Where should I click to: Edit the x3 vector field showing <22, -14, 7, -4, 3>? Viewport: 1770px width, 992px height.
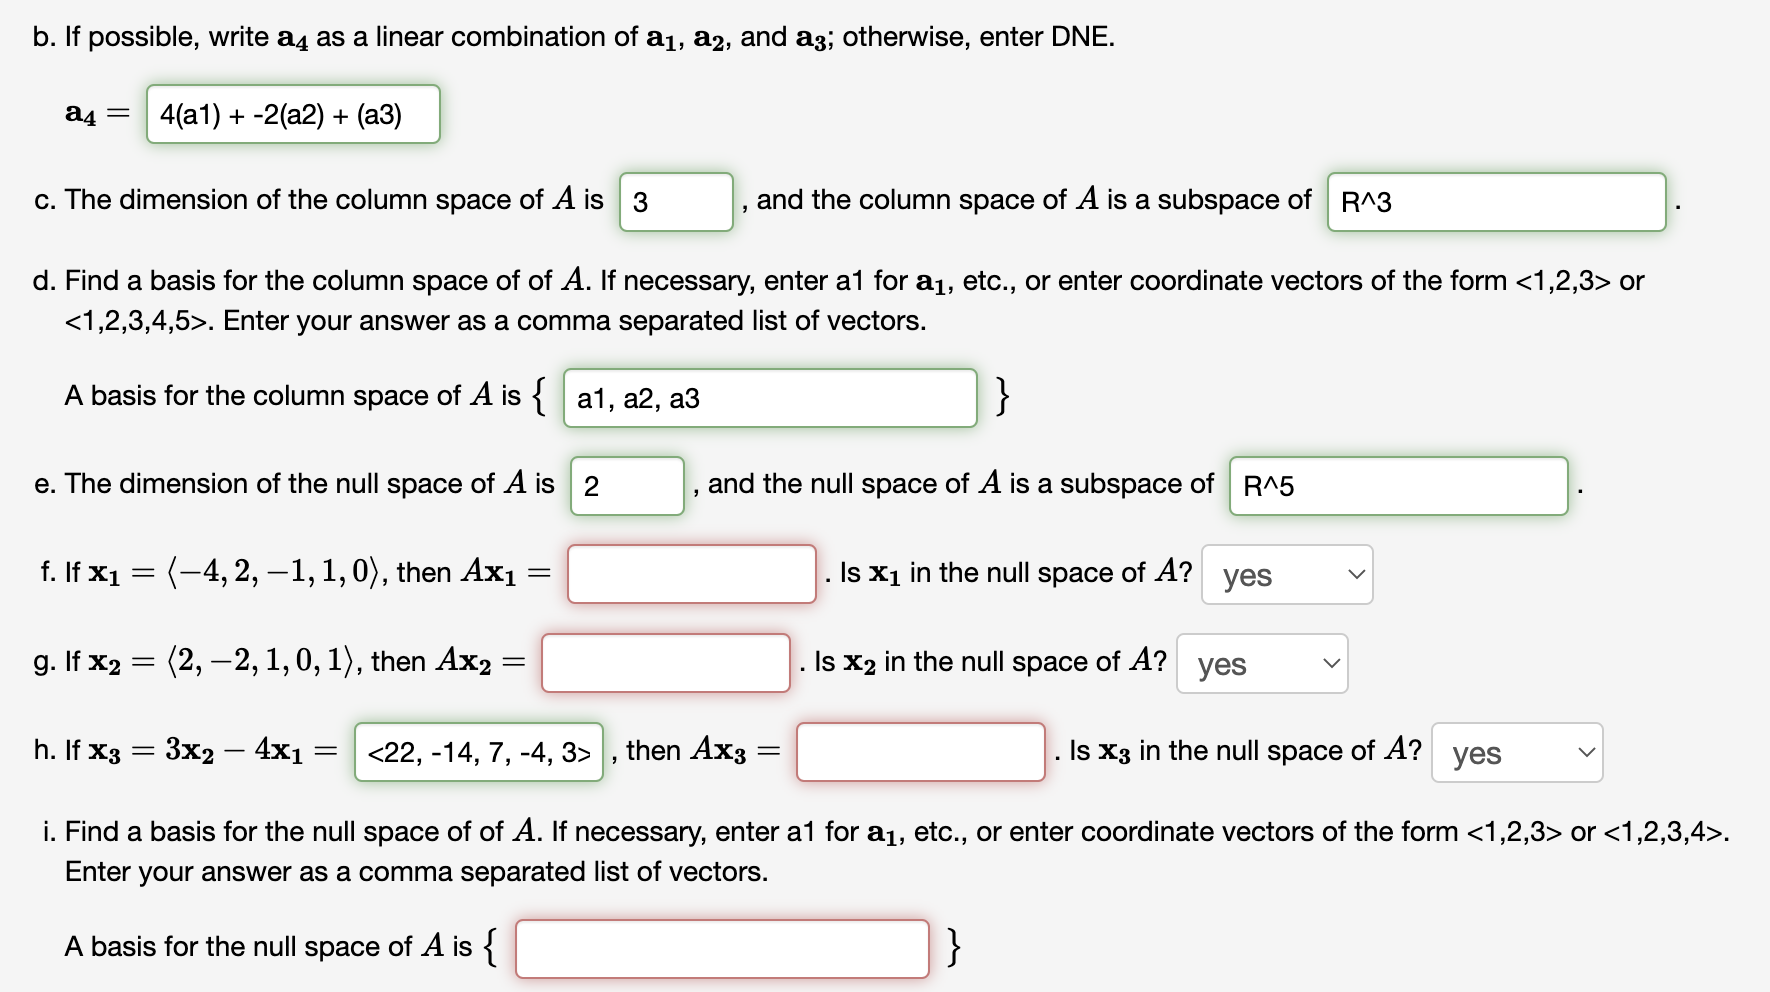[x=478, y=751]
